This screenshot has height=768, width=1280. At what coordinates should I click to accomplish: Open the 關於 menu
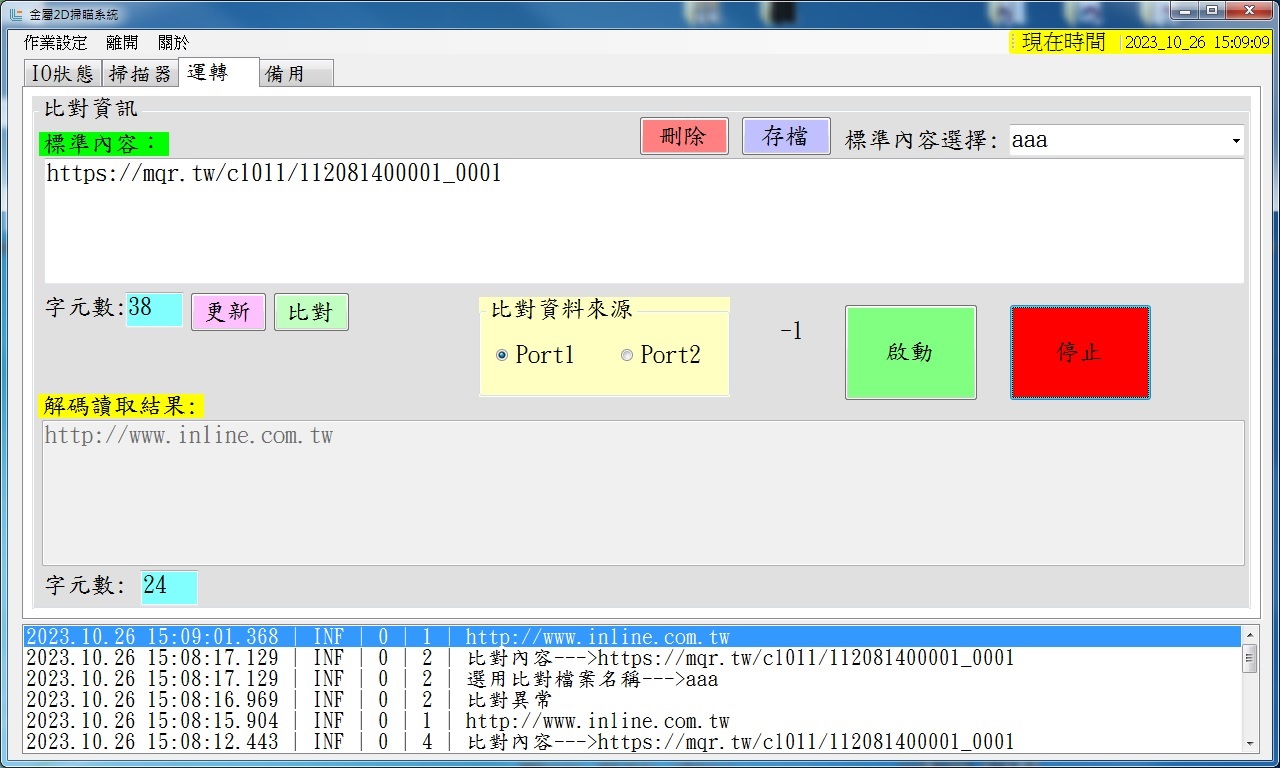(x=172, y=43)
